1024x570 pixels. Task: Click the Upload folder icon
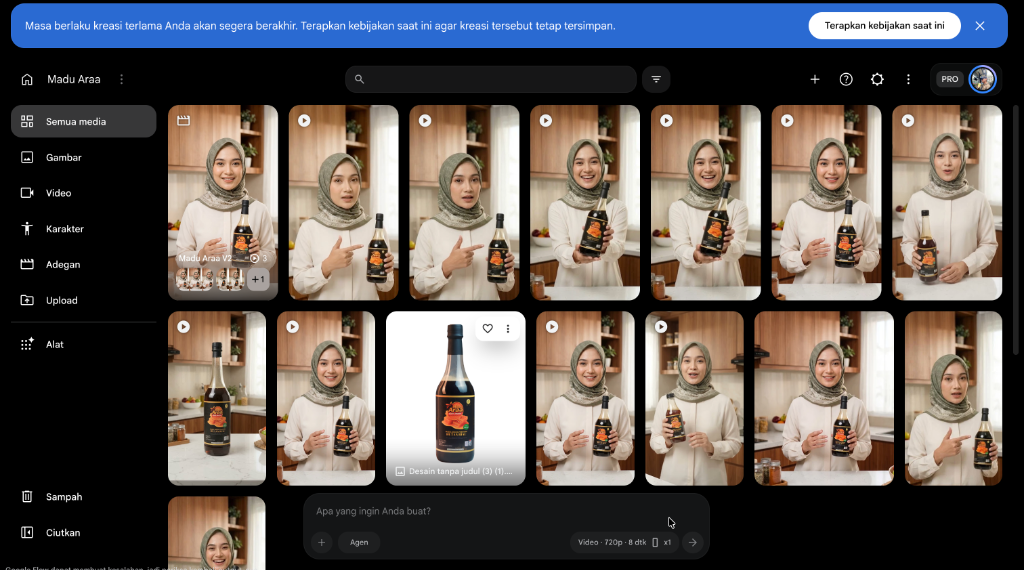[x=27, y=300]
